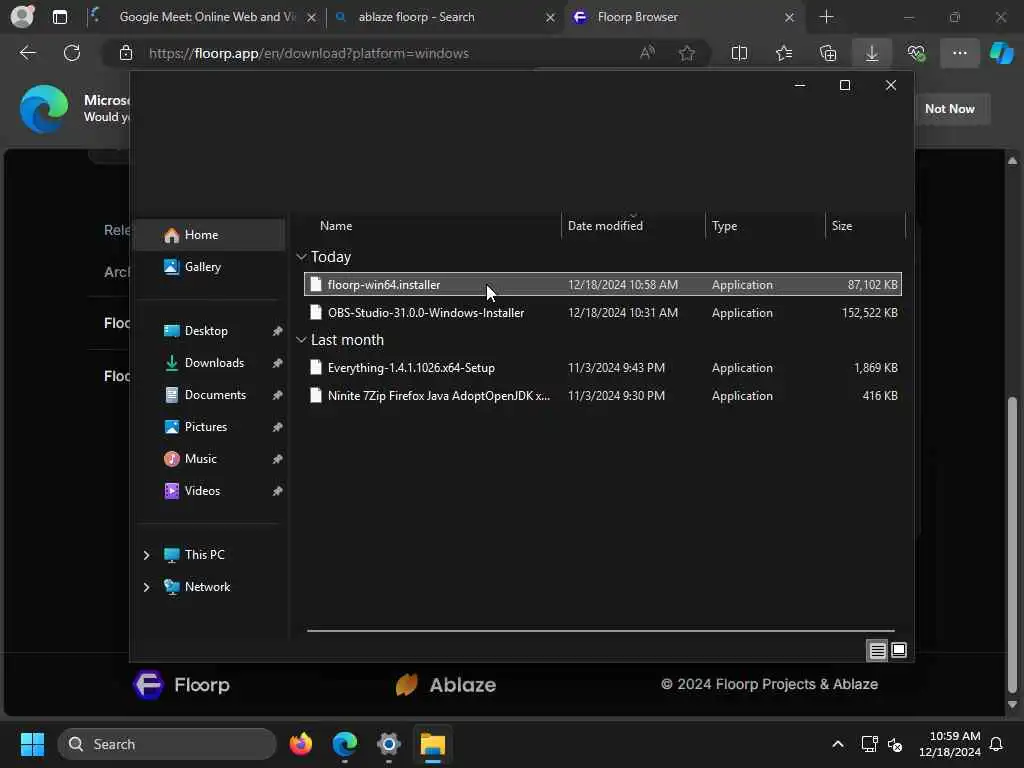Open Browser essentials heart icon
Viewport: 1024px width, 768px height.
[916, 53]
